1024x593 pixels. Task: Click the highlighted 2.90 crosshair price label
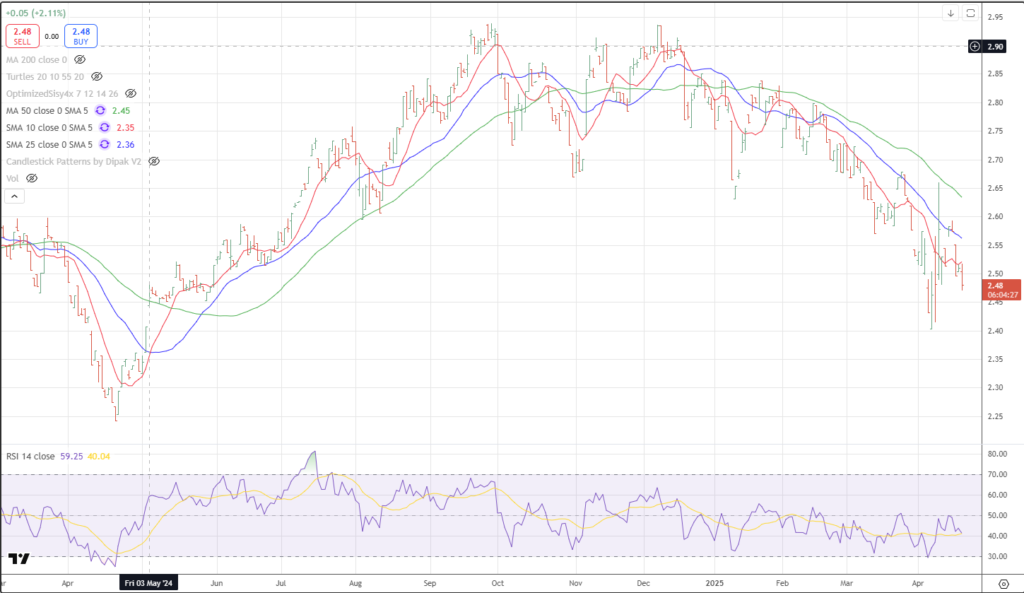tap(995, 46)
